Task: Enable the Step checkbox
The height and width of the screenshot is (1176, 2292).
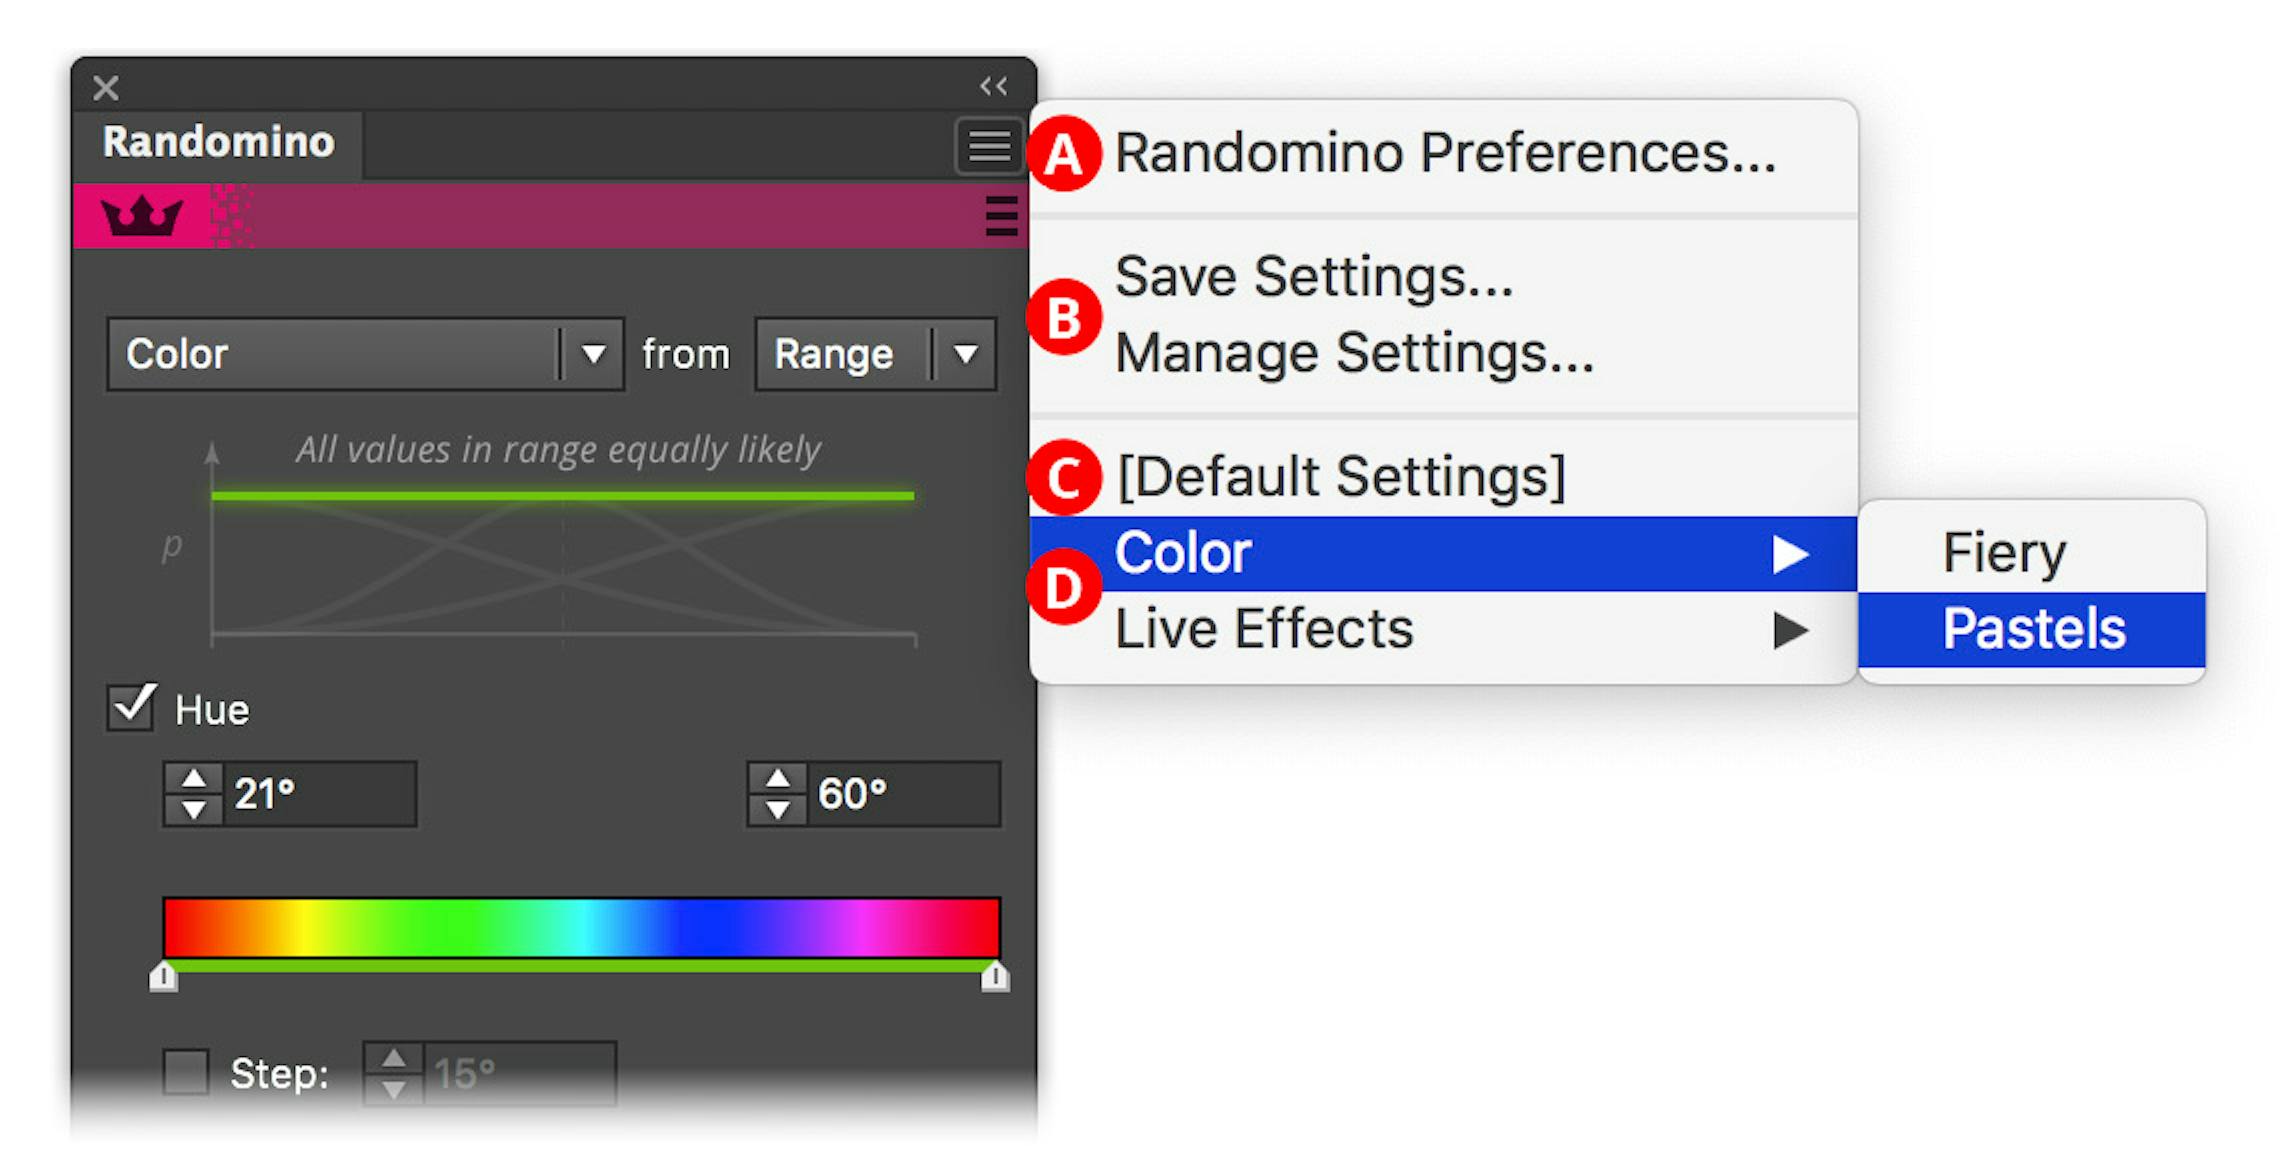Action: pos(185,1075)
